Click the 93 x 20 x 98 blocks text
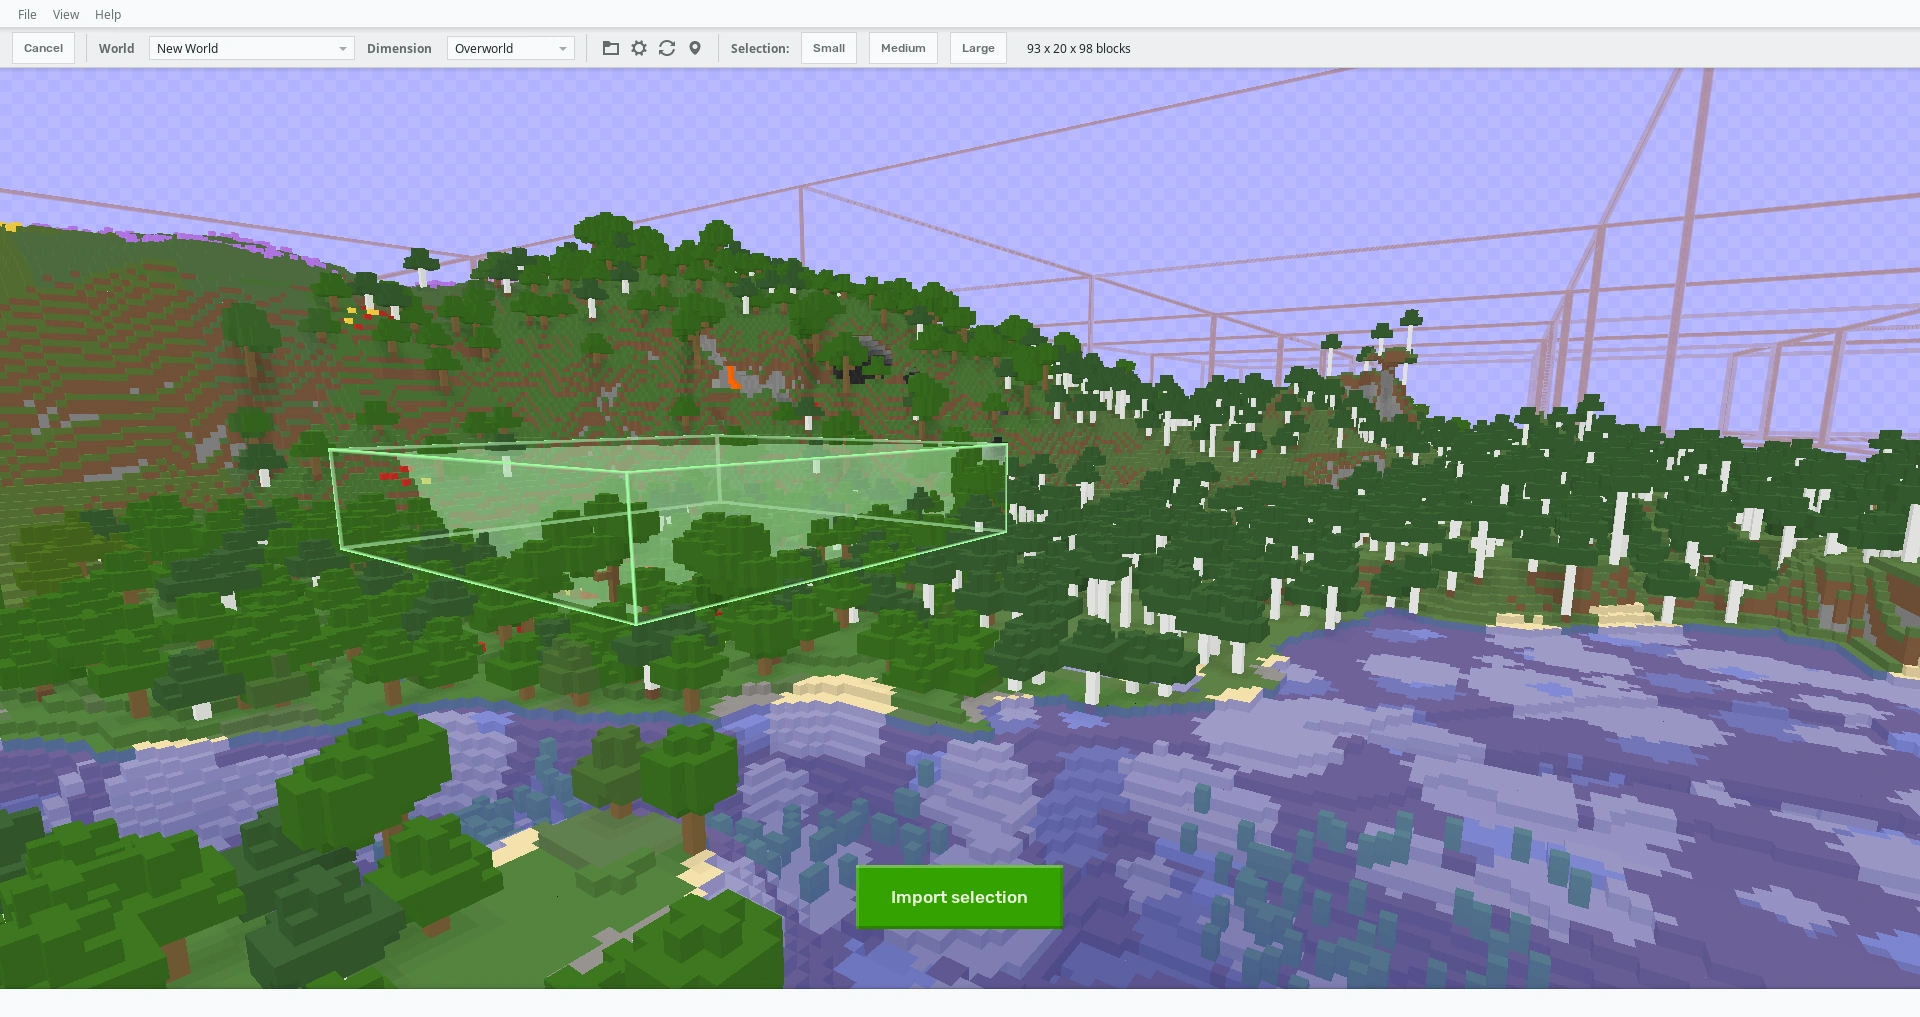 click(x=1078, y=48)
